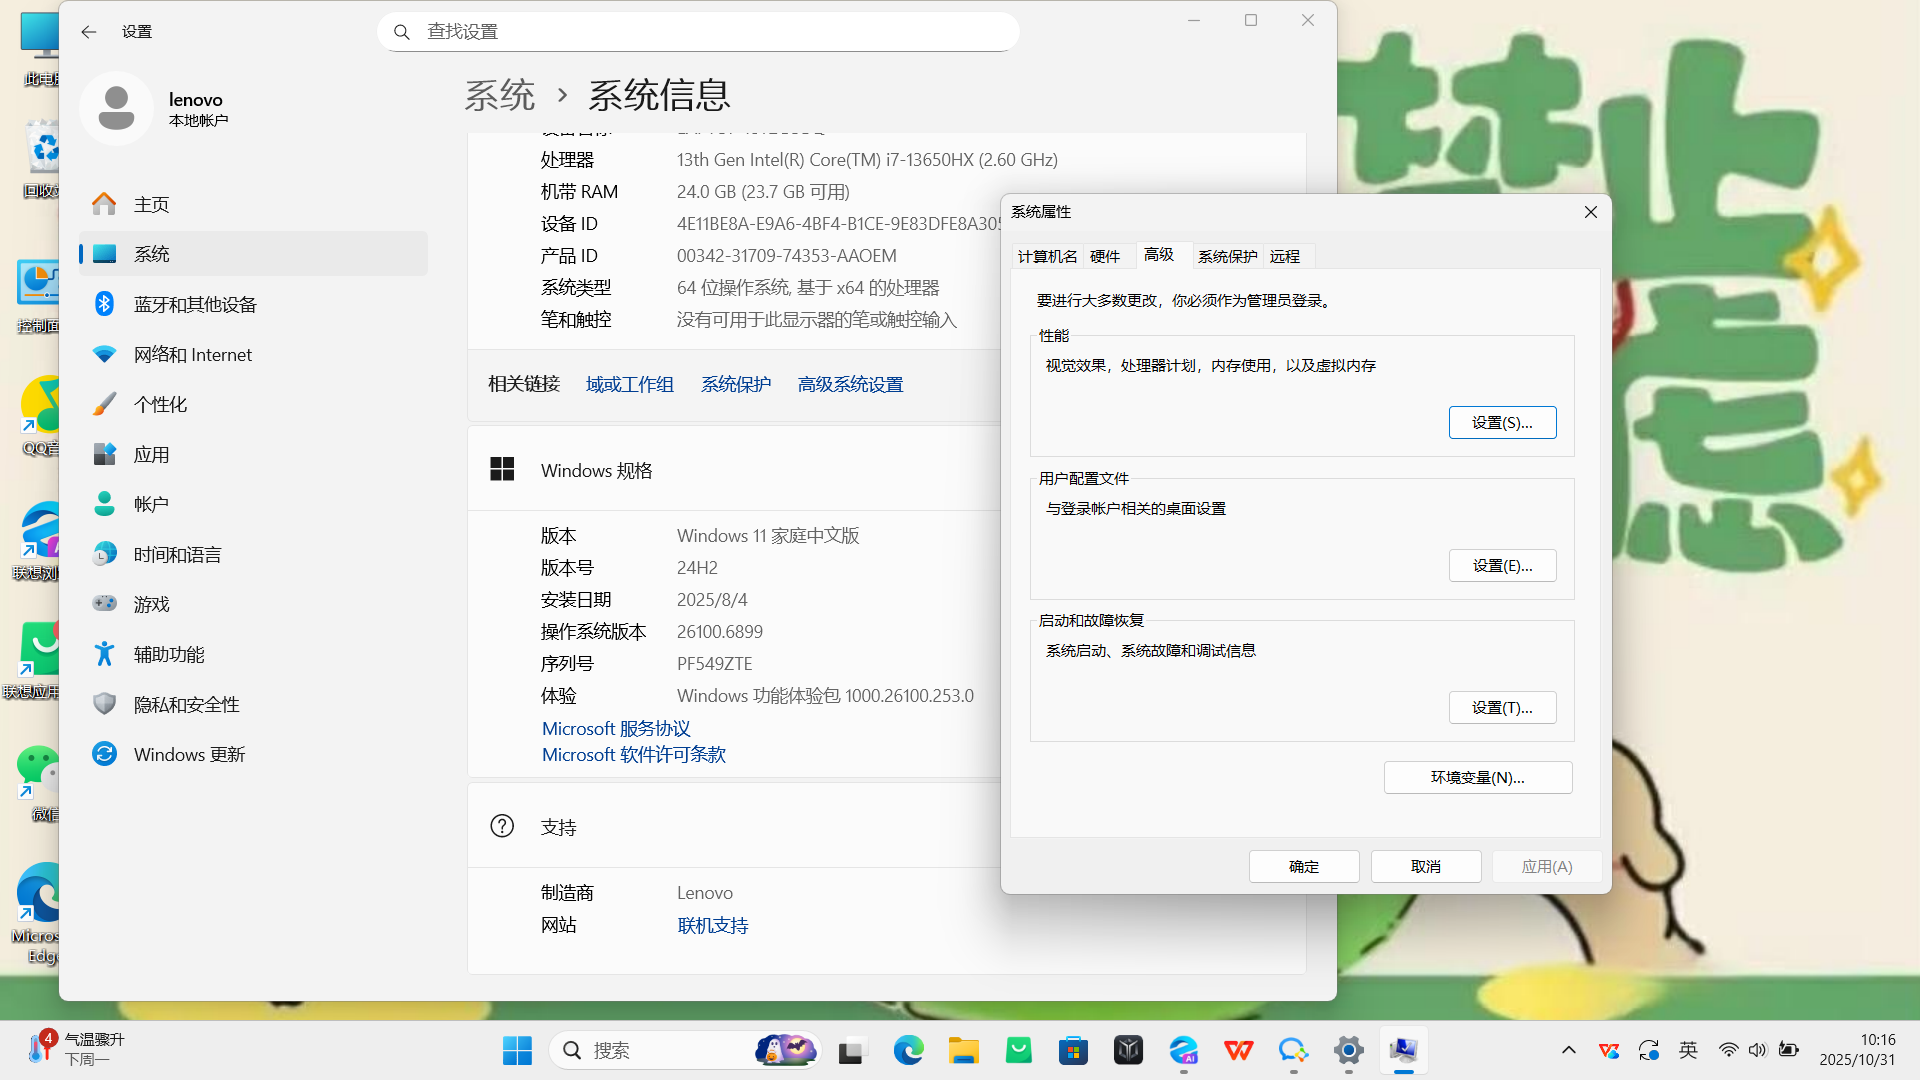Open 游戏 settings in sidebar
1920x1080 pixels.
point(153,603)
